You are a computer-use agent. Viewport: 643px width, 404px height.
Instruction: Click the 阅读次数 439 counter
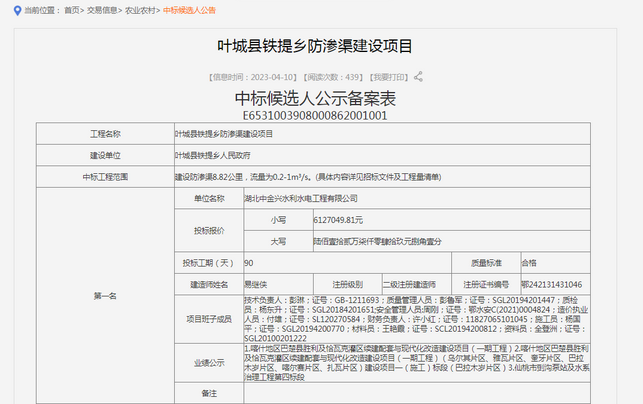tap(334, 76)
